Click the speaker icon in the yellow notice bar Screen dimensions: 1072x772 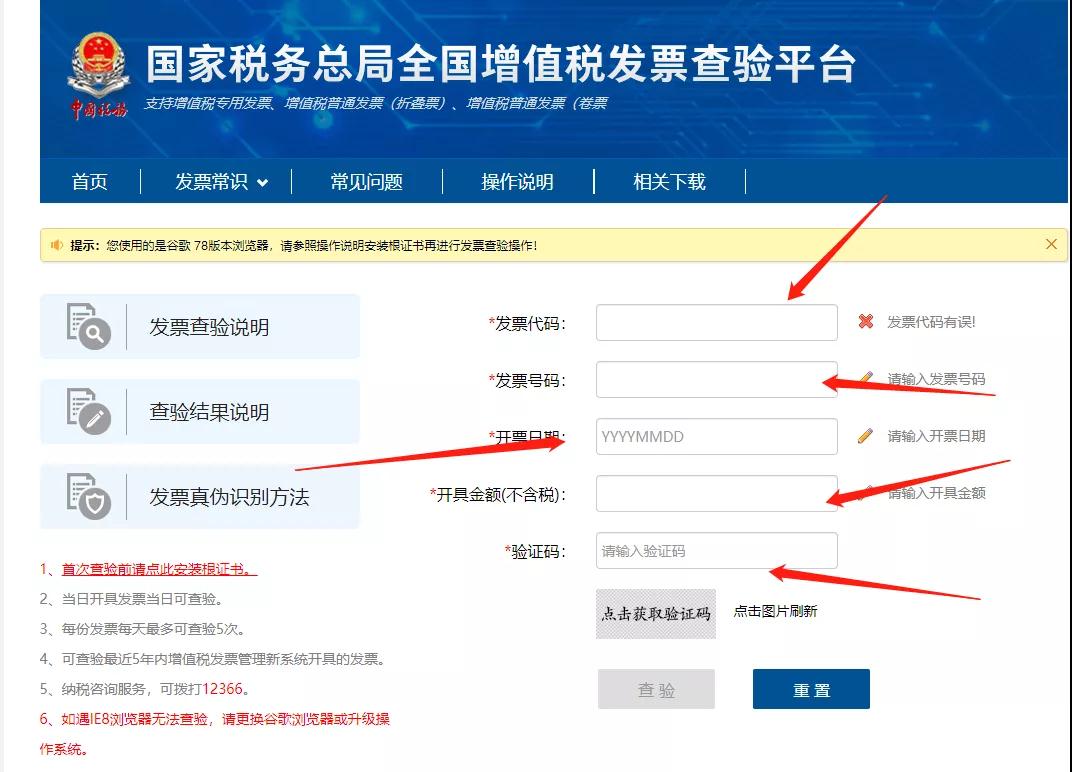pos(56,245)
